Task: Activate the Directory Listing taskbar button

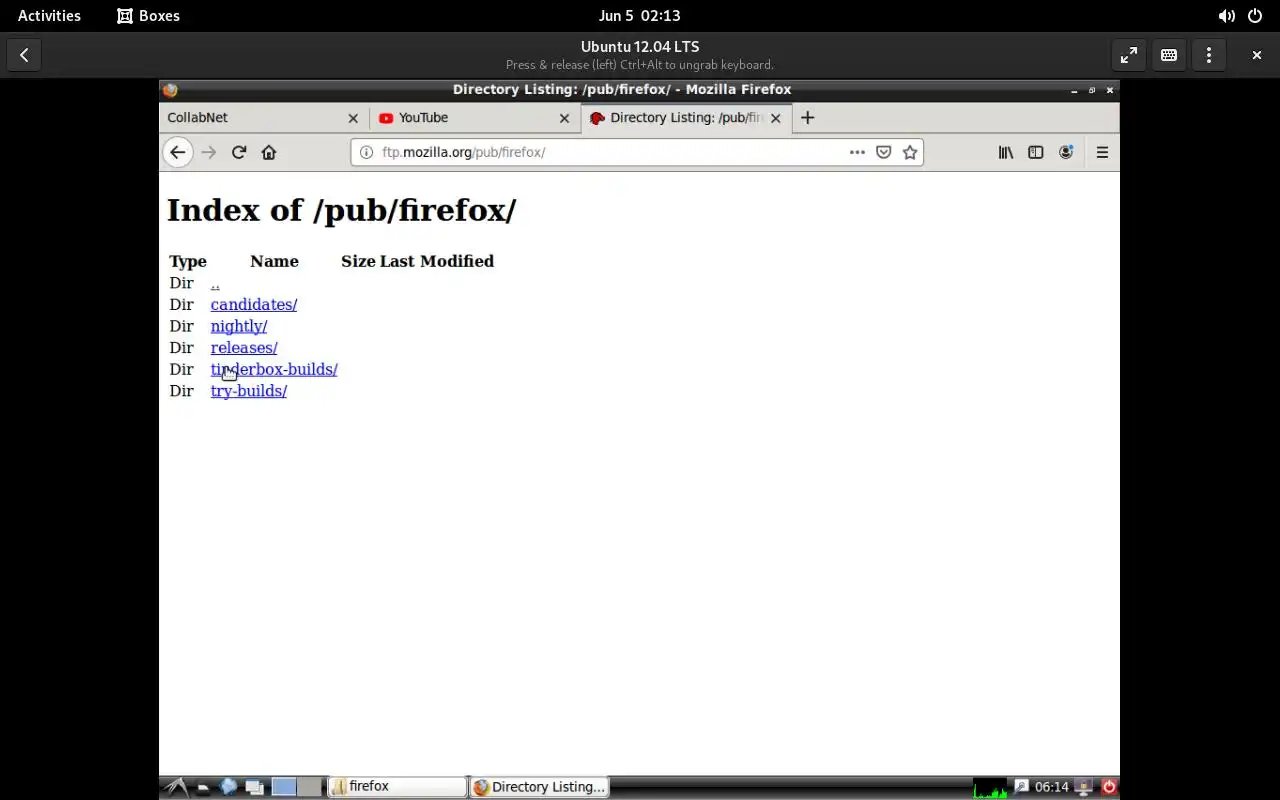Action: tap(540, 787)
